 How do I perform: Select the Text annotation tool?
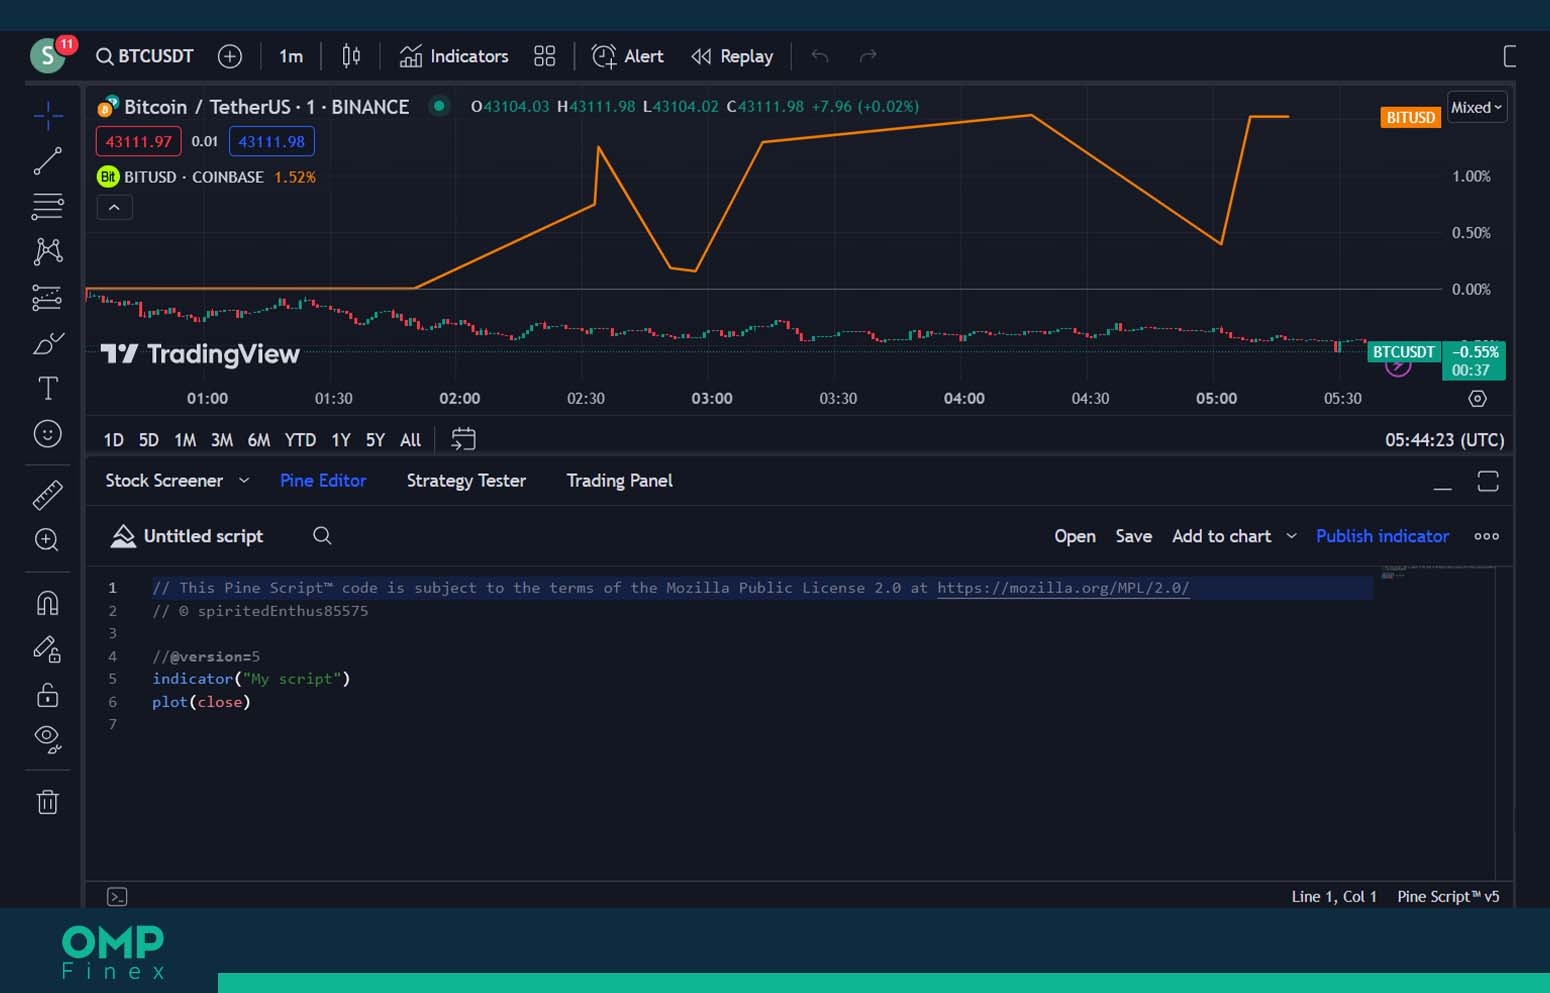[47, 388]
